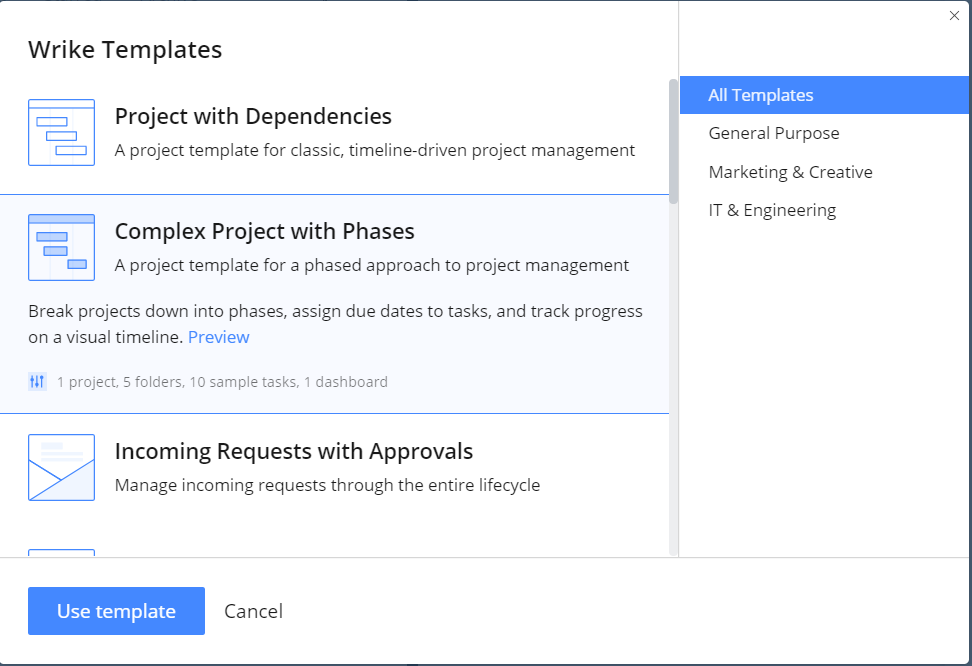Select the All Templates category
972x666 pixels.
point(761,95)
